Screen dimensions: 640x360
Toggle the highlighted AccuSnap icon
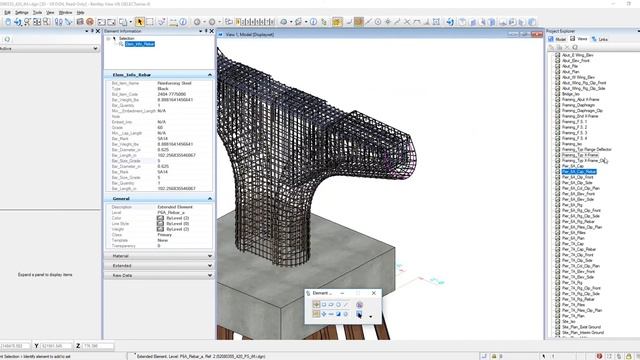[337, 22]
